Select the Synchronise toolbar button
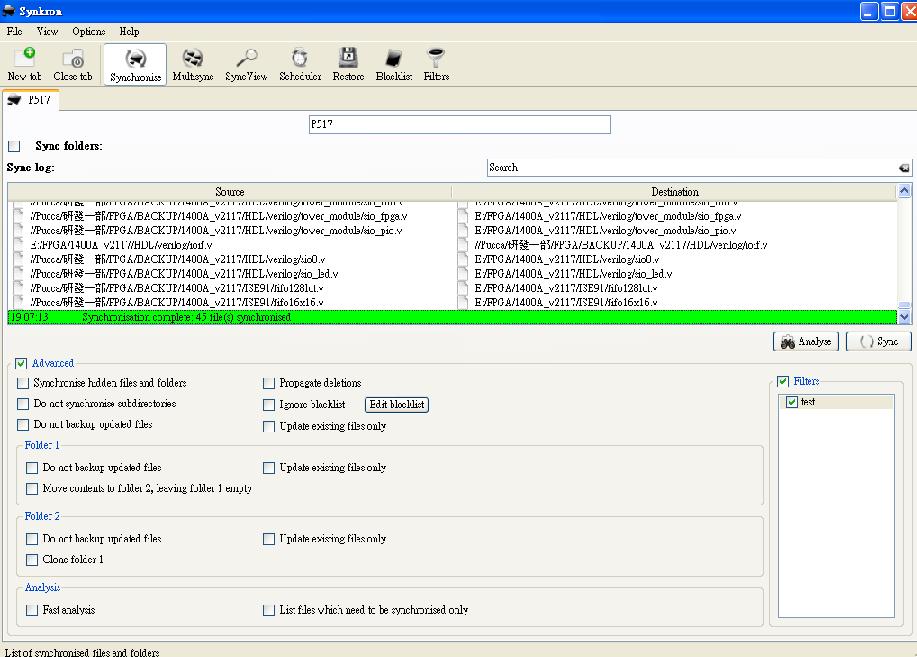Viewport: 917px width, 657px height. point(135,64)
